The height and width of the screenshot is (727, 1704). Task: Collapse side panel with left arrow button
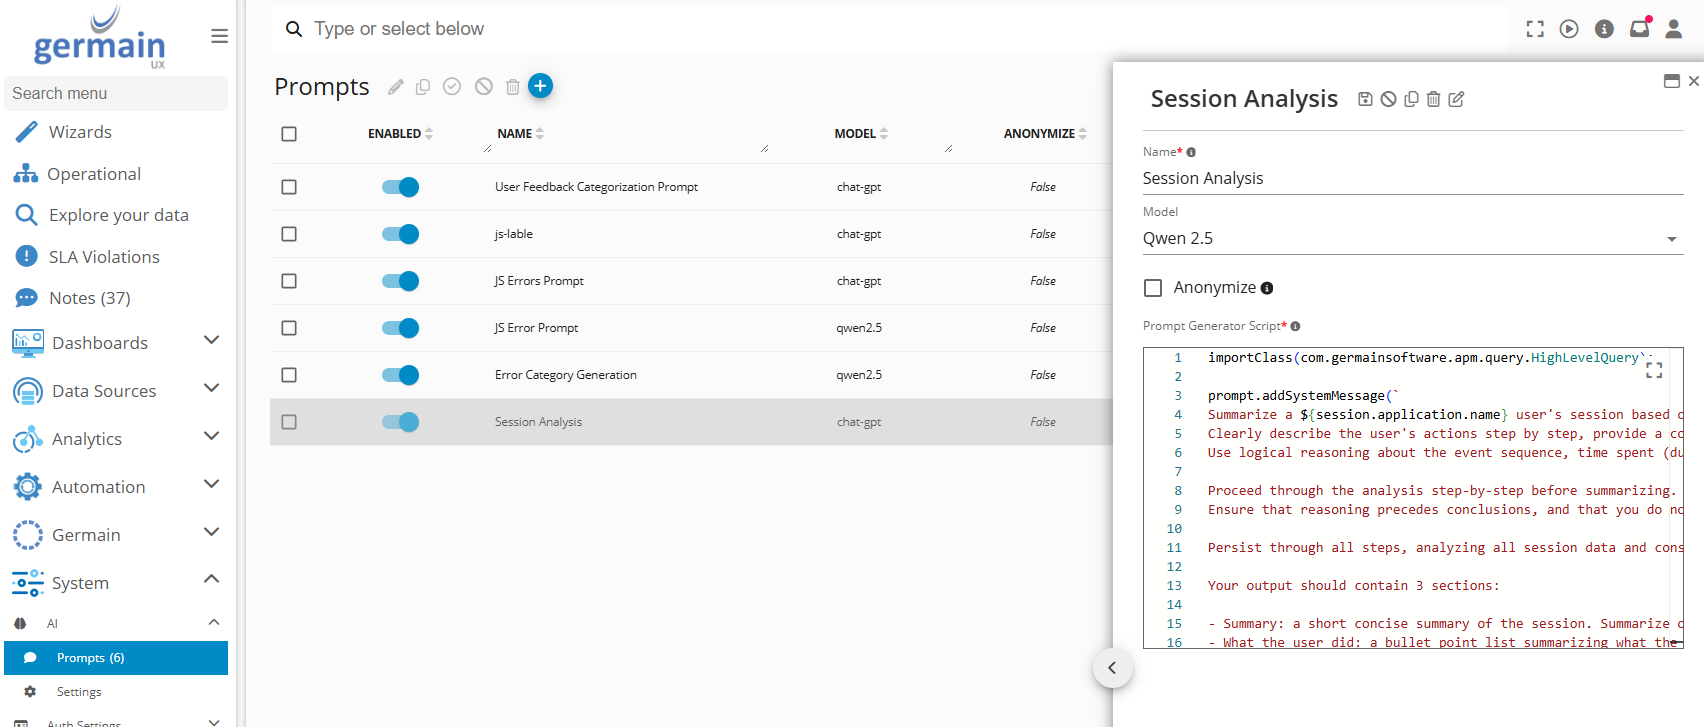(x=1112, y=668)
